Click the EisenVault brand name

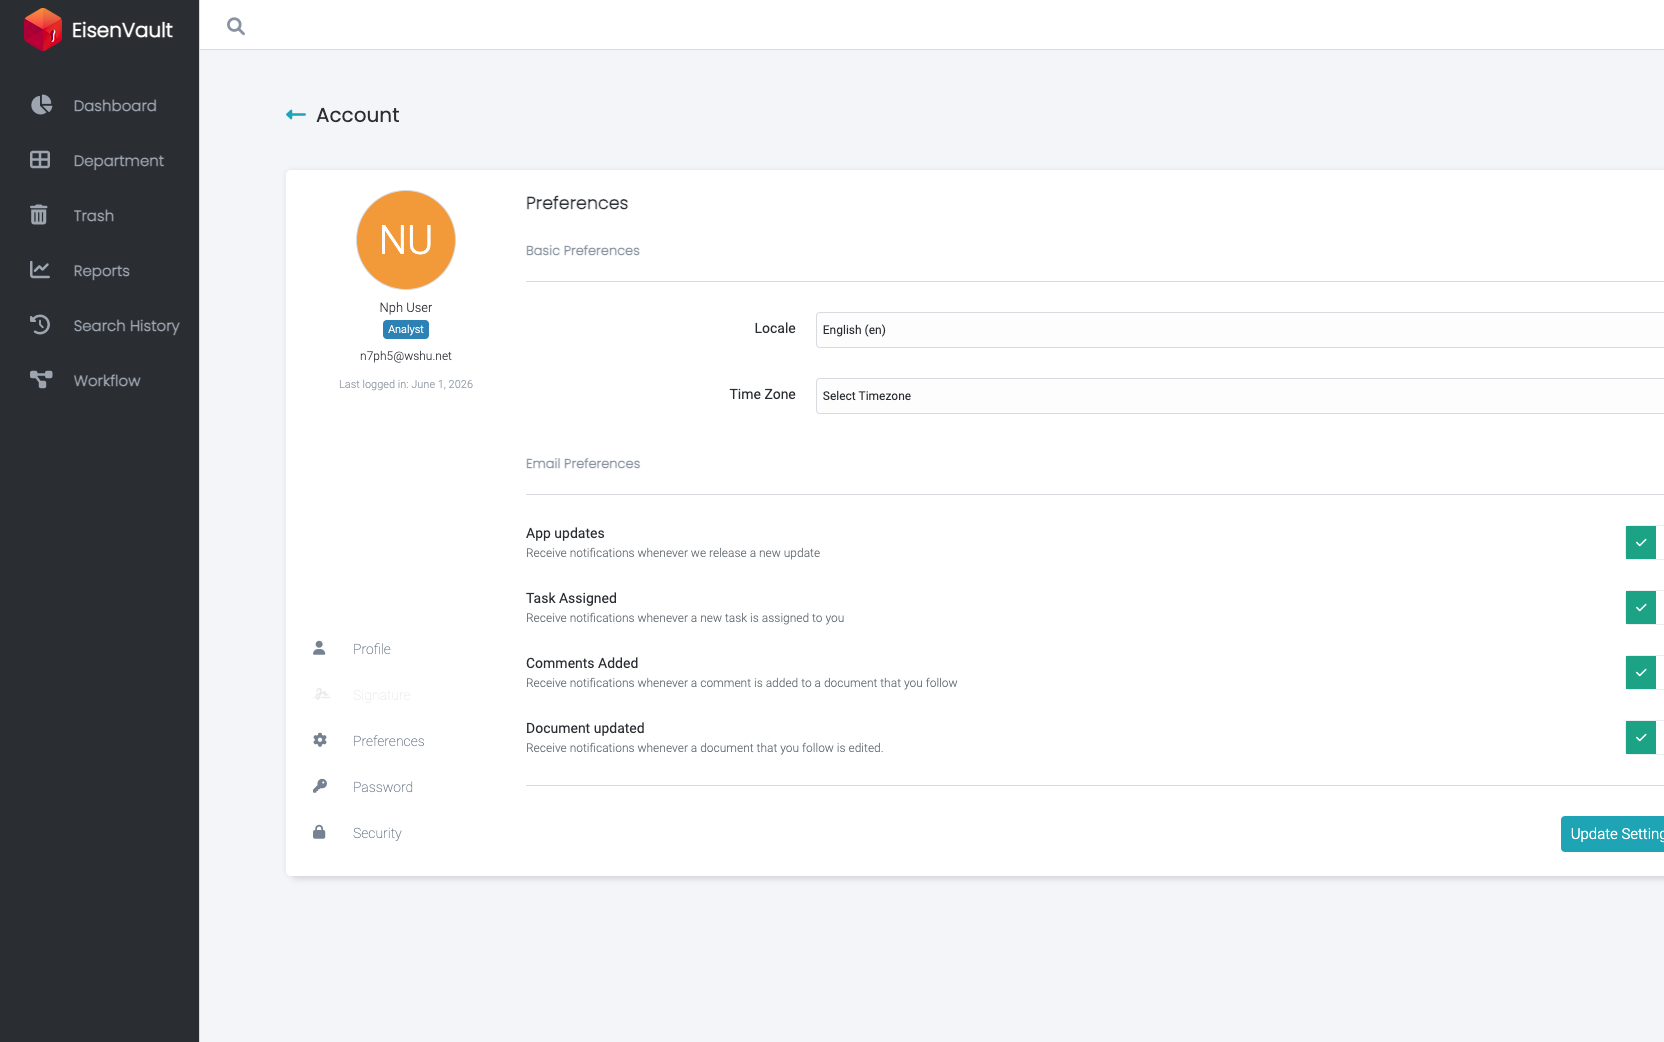click(x=122, y=30)
